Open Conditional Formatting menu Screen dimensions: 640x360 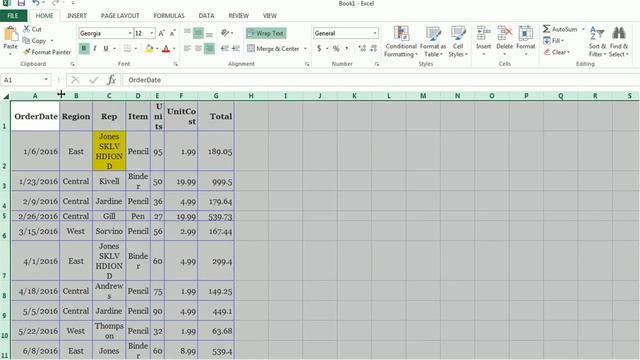[x=401, y=42]
